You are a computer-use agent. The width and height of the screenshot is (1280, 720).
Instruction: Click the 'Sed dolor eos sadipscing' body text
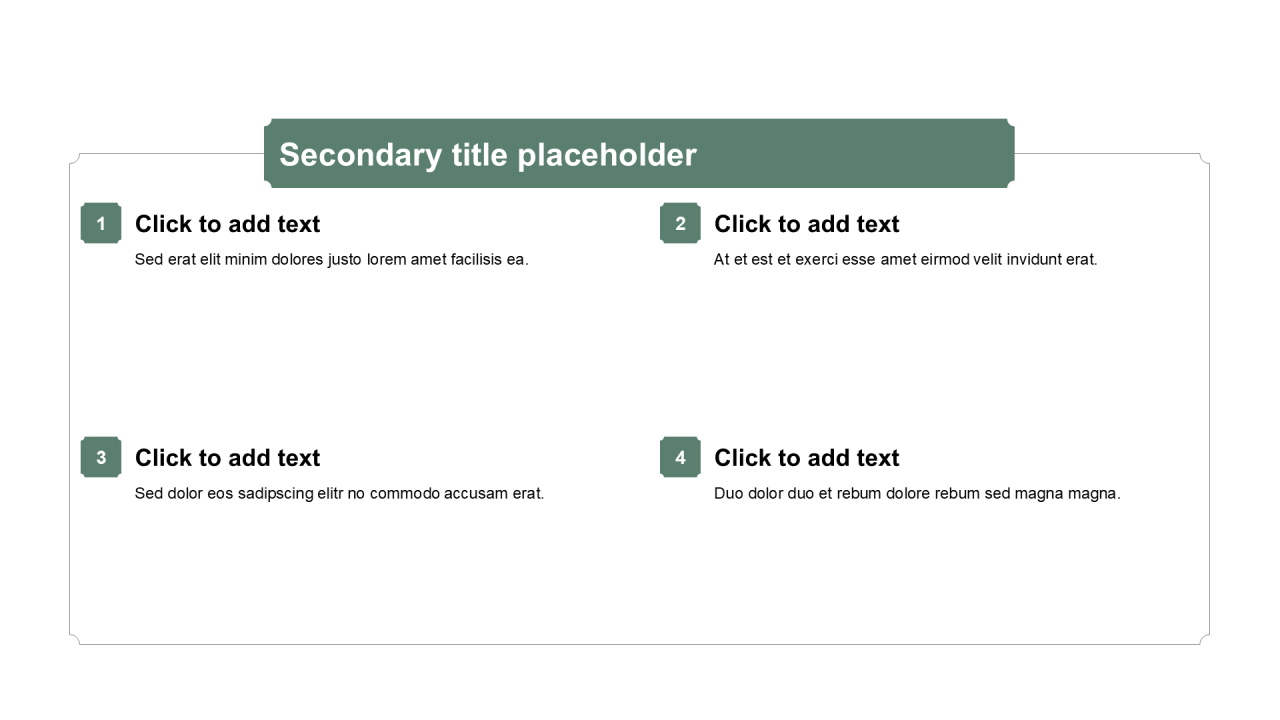pos(339,494)
